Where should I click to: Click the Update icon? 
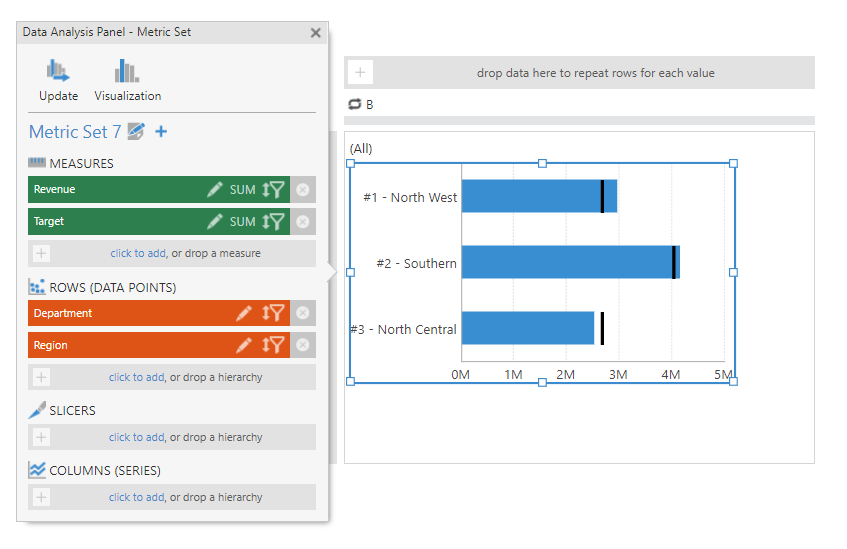(58, 72)
